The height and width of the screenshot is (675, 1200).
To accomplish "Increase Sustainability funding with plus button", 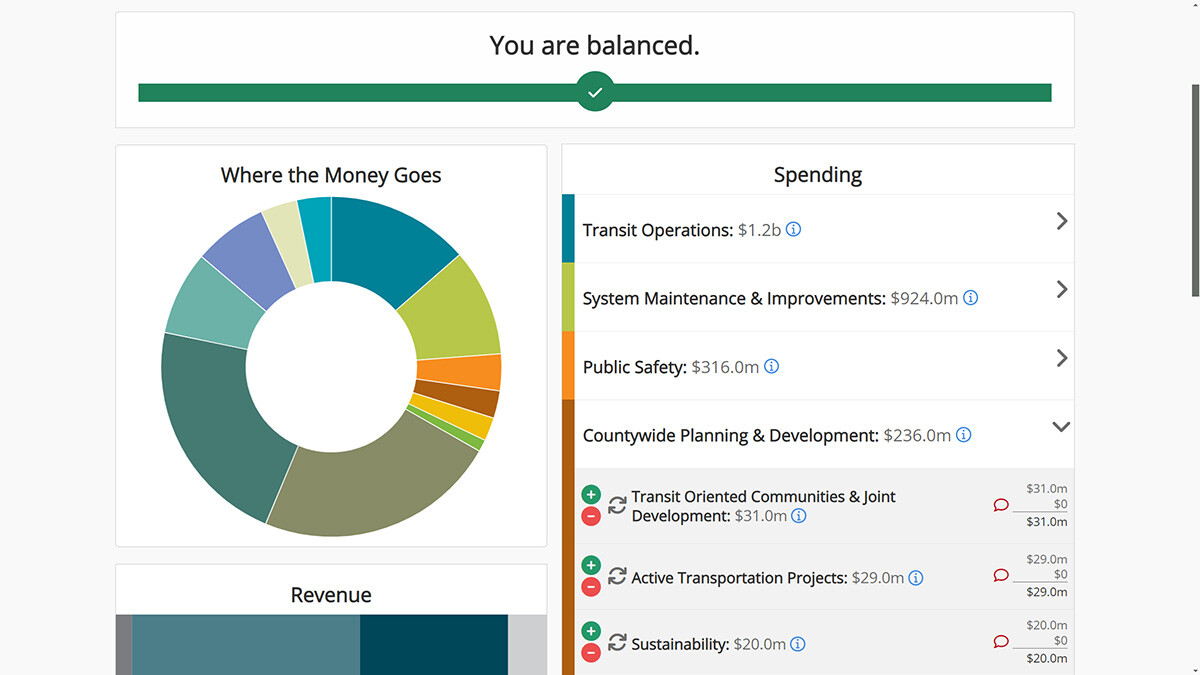I will click(591, 631).
